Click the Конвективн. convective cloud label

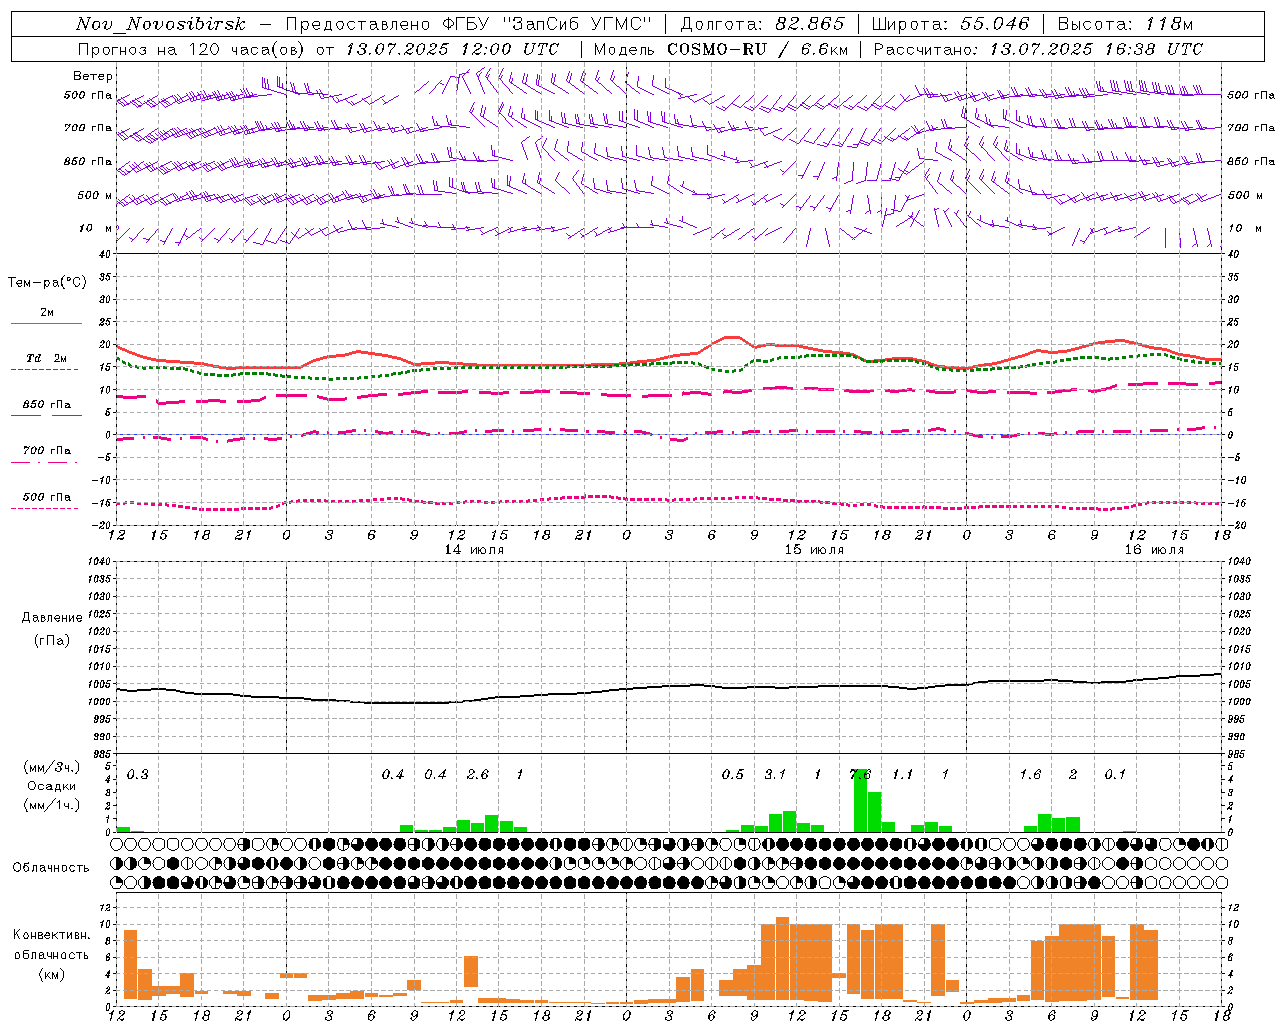(x=51, y=935)
